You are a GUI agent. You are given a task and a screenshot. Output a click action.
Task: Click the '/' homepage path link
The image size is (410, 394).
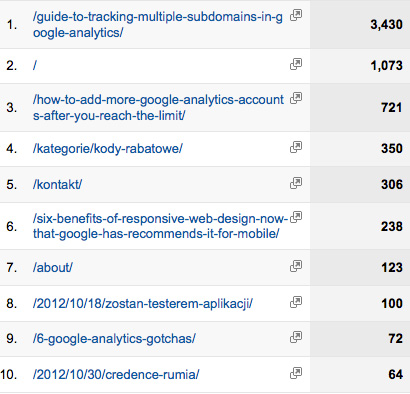click(35, 65)
